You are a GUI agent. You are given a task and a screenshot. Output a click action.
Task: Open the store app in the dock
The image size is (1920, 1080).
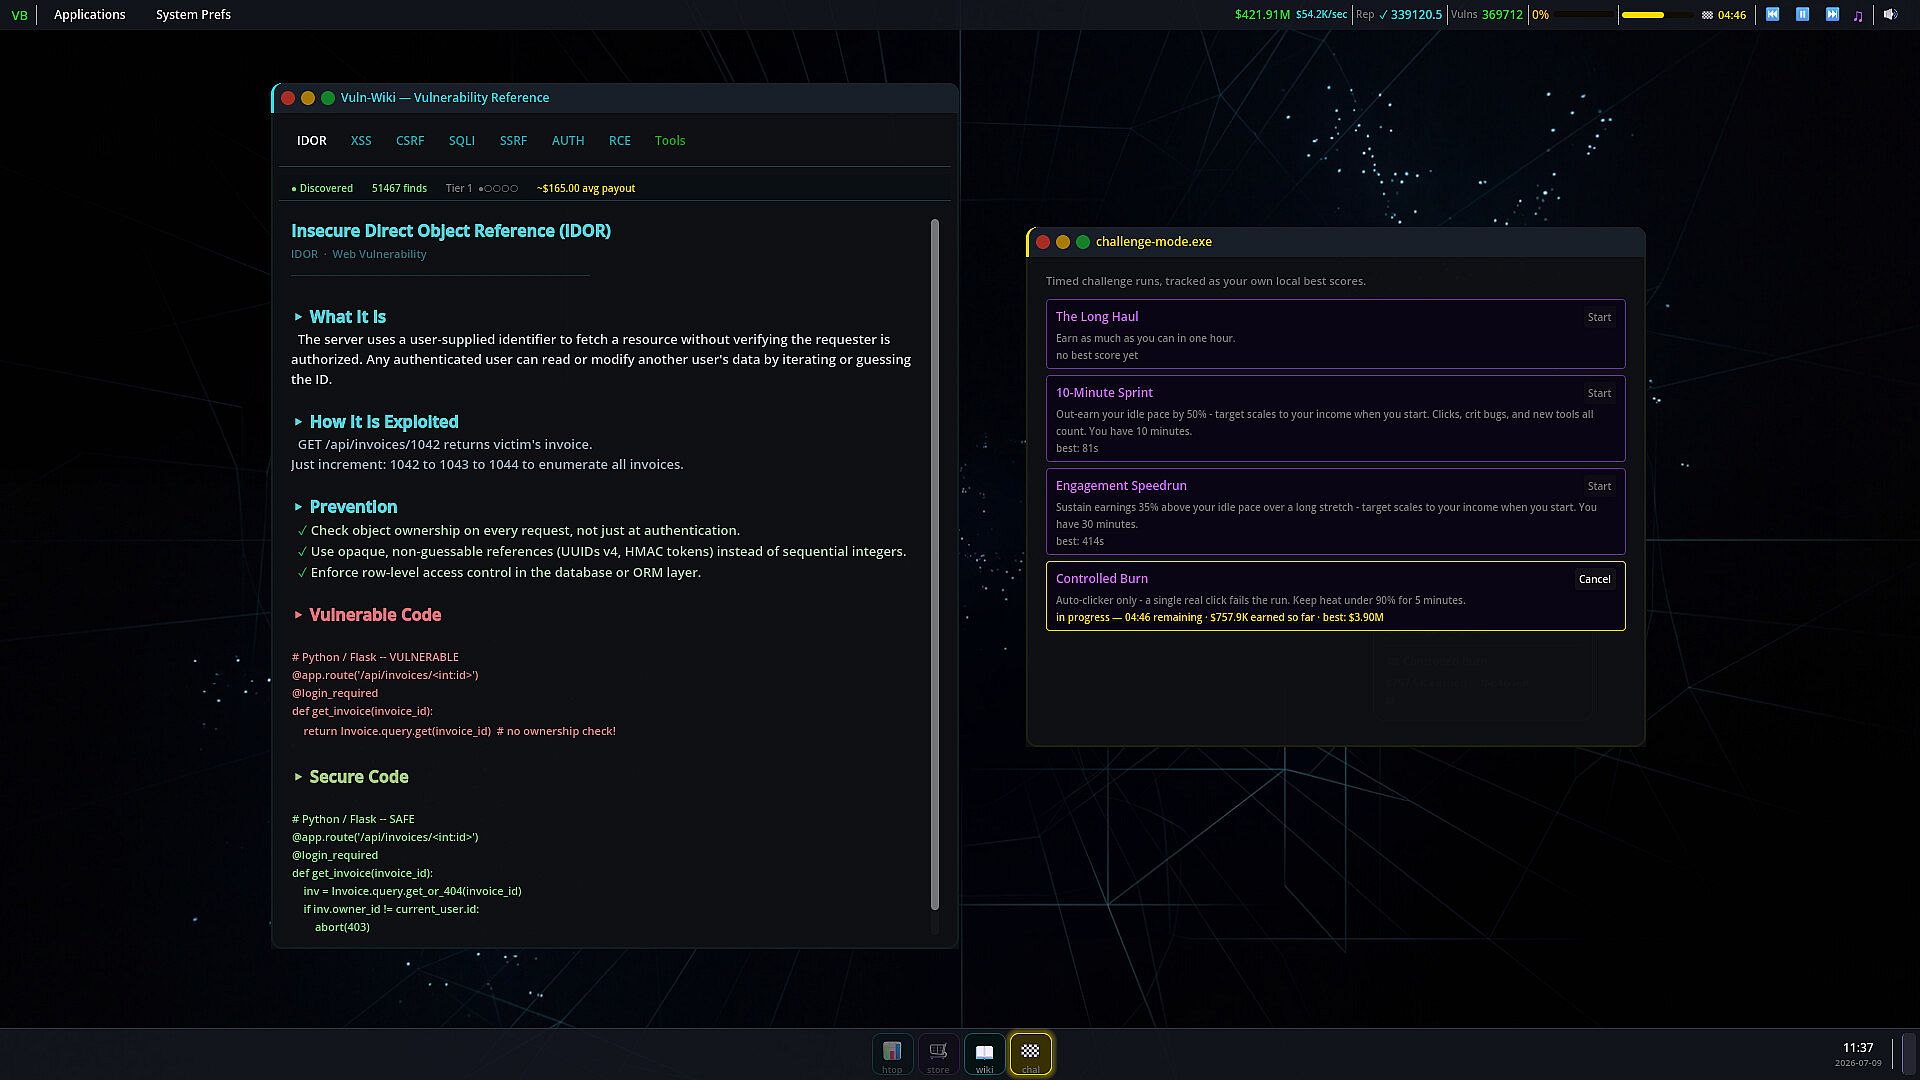pos(938,1054)
